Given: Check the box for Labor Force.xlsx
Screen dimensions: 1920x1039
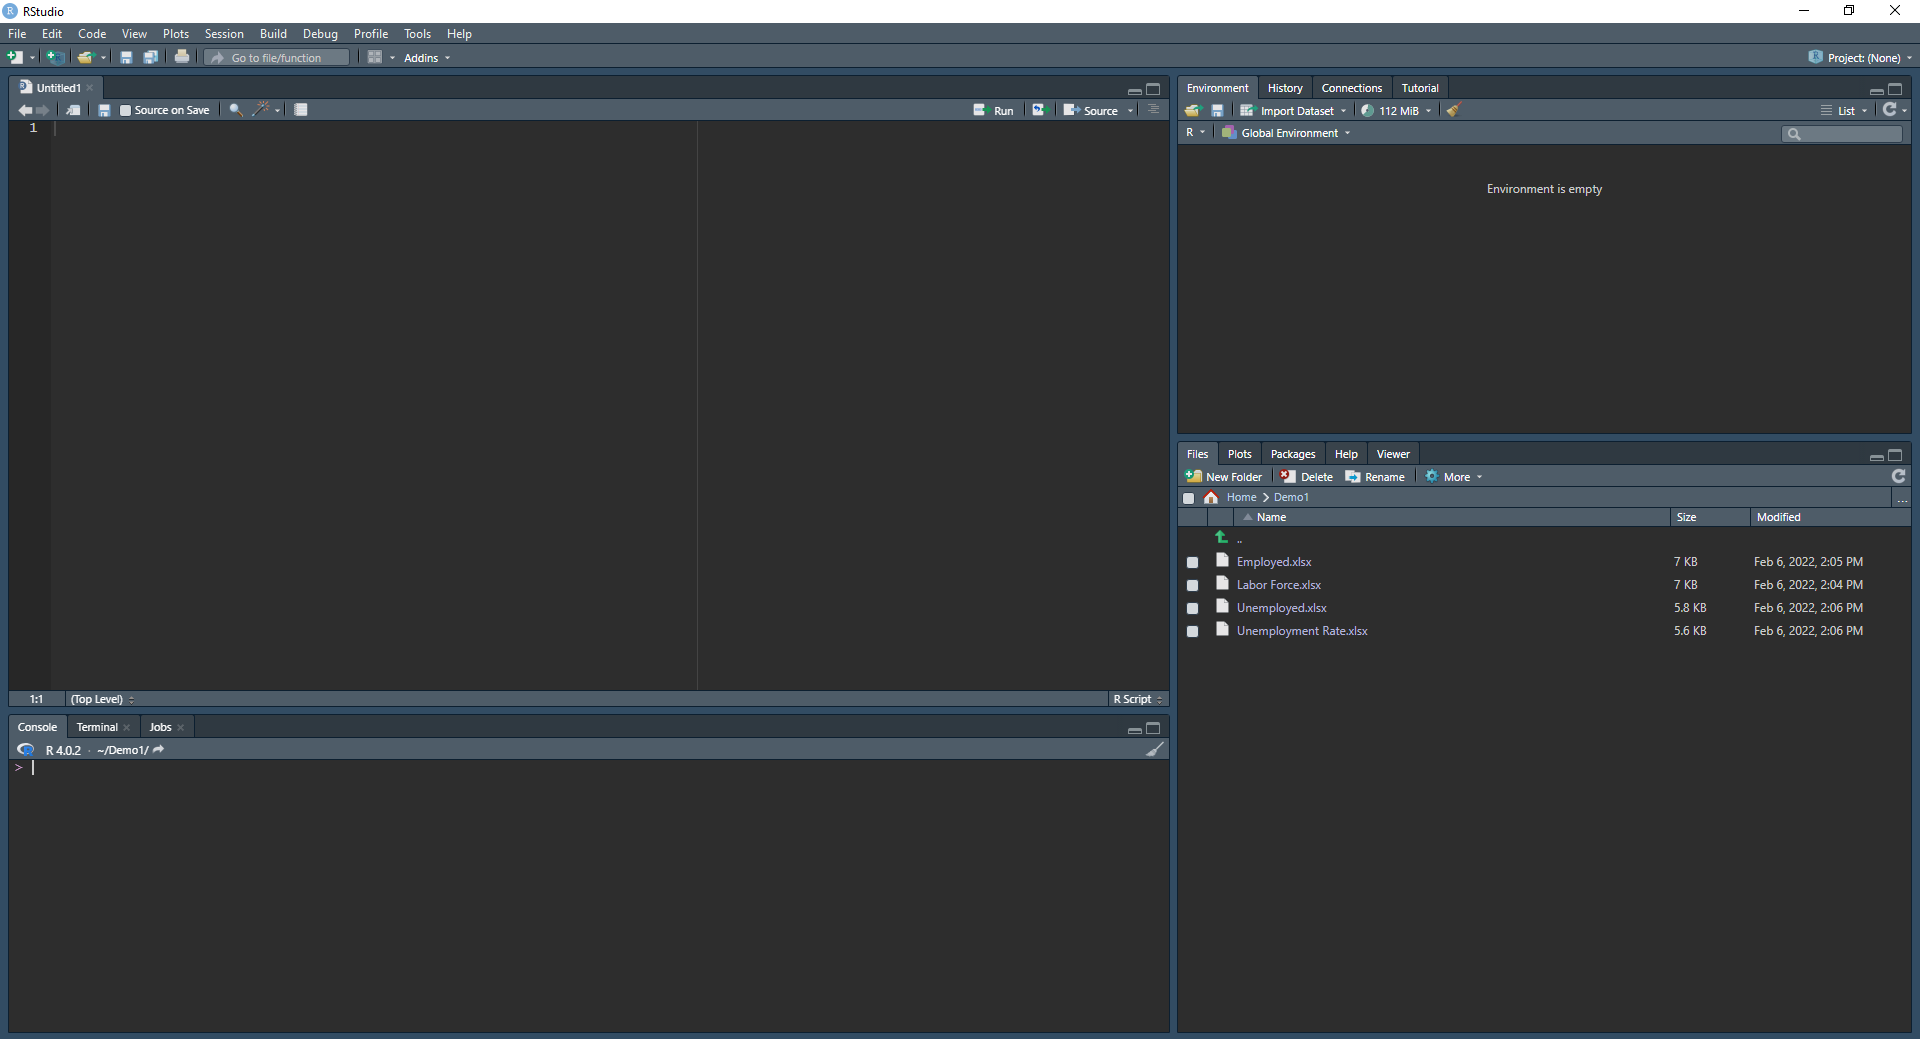Looking at the screenshot, I should [x=1192, y=586].
